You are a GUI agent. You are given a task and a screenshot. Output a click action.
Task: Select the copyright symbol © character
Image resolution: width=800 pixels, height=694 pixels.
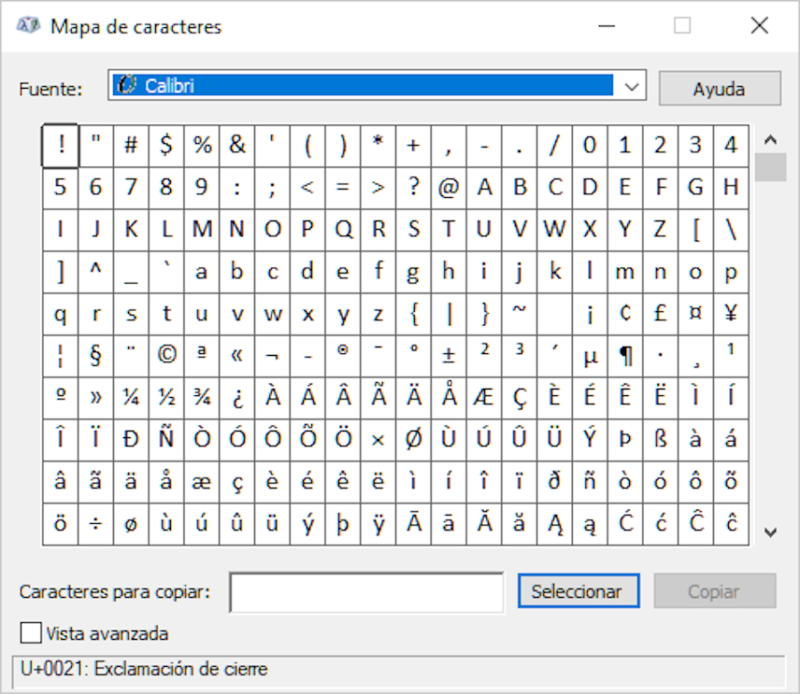166,354
